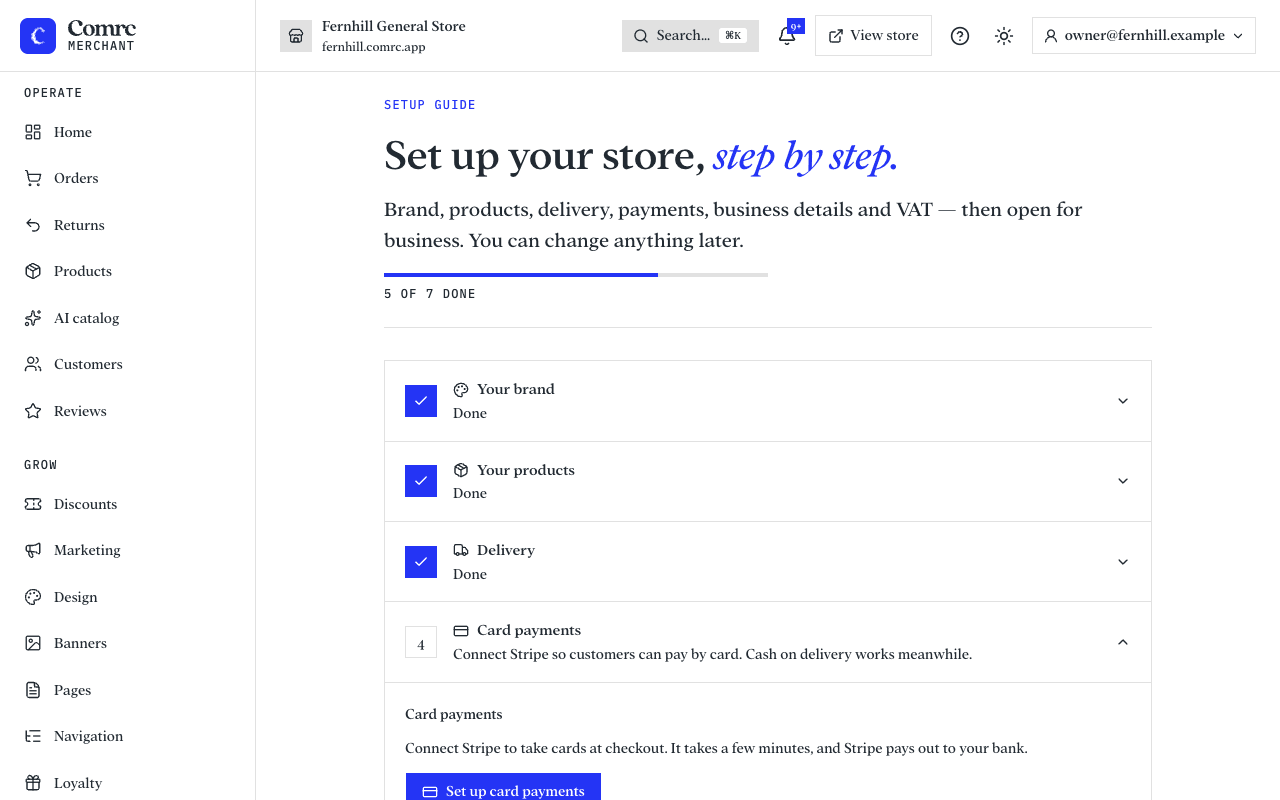The image size is (1280, 800).
Task: Open Navigation in the sidebar
Action: pos(128,736)
